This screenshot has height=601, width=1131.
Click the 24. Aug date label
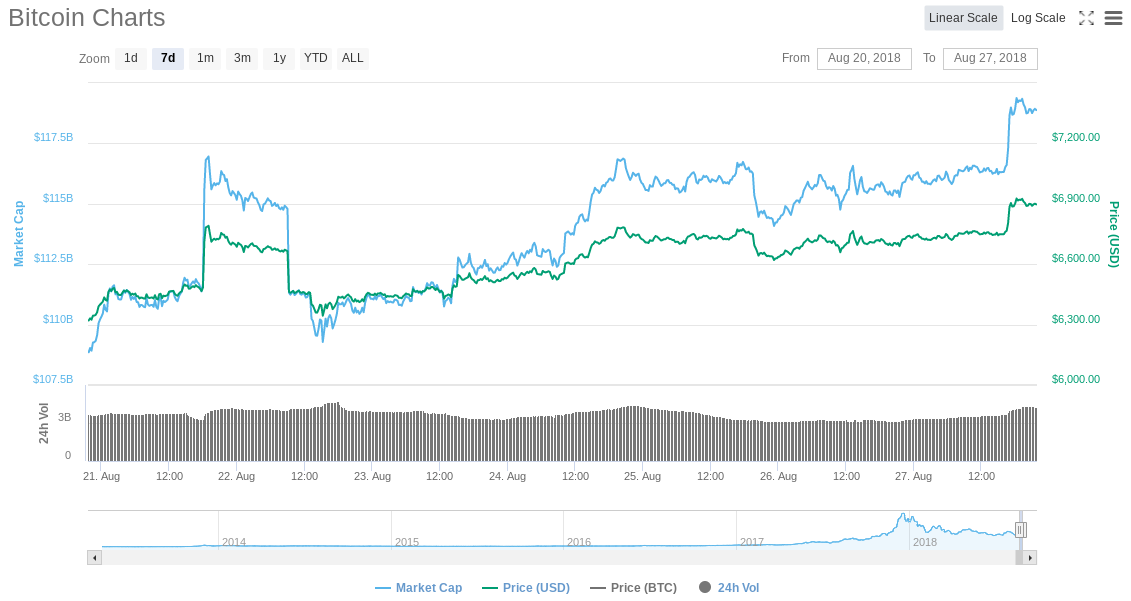tap(507, 476)
